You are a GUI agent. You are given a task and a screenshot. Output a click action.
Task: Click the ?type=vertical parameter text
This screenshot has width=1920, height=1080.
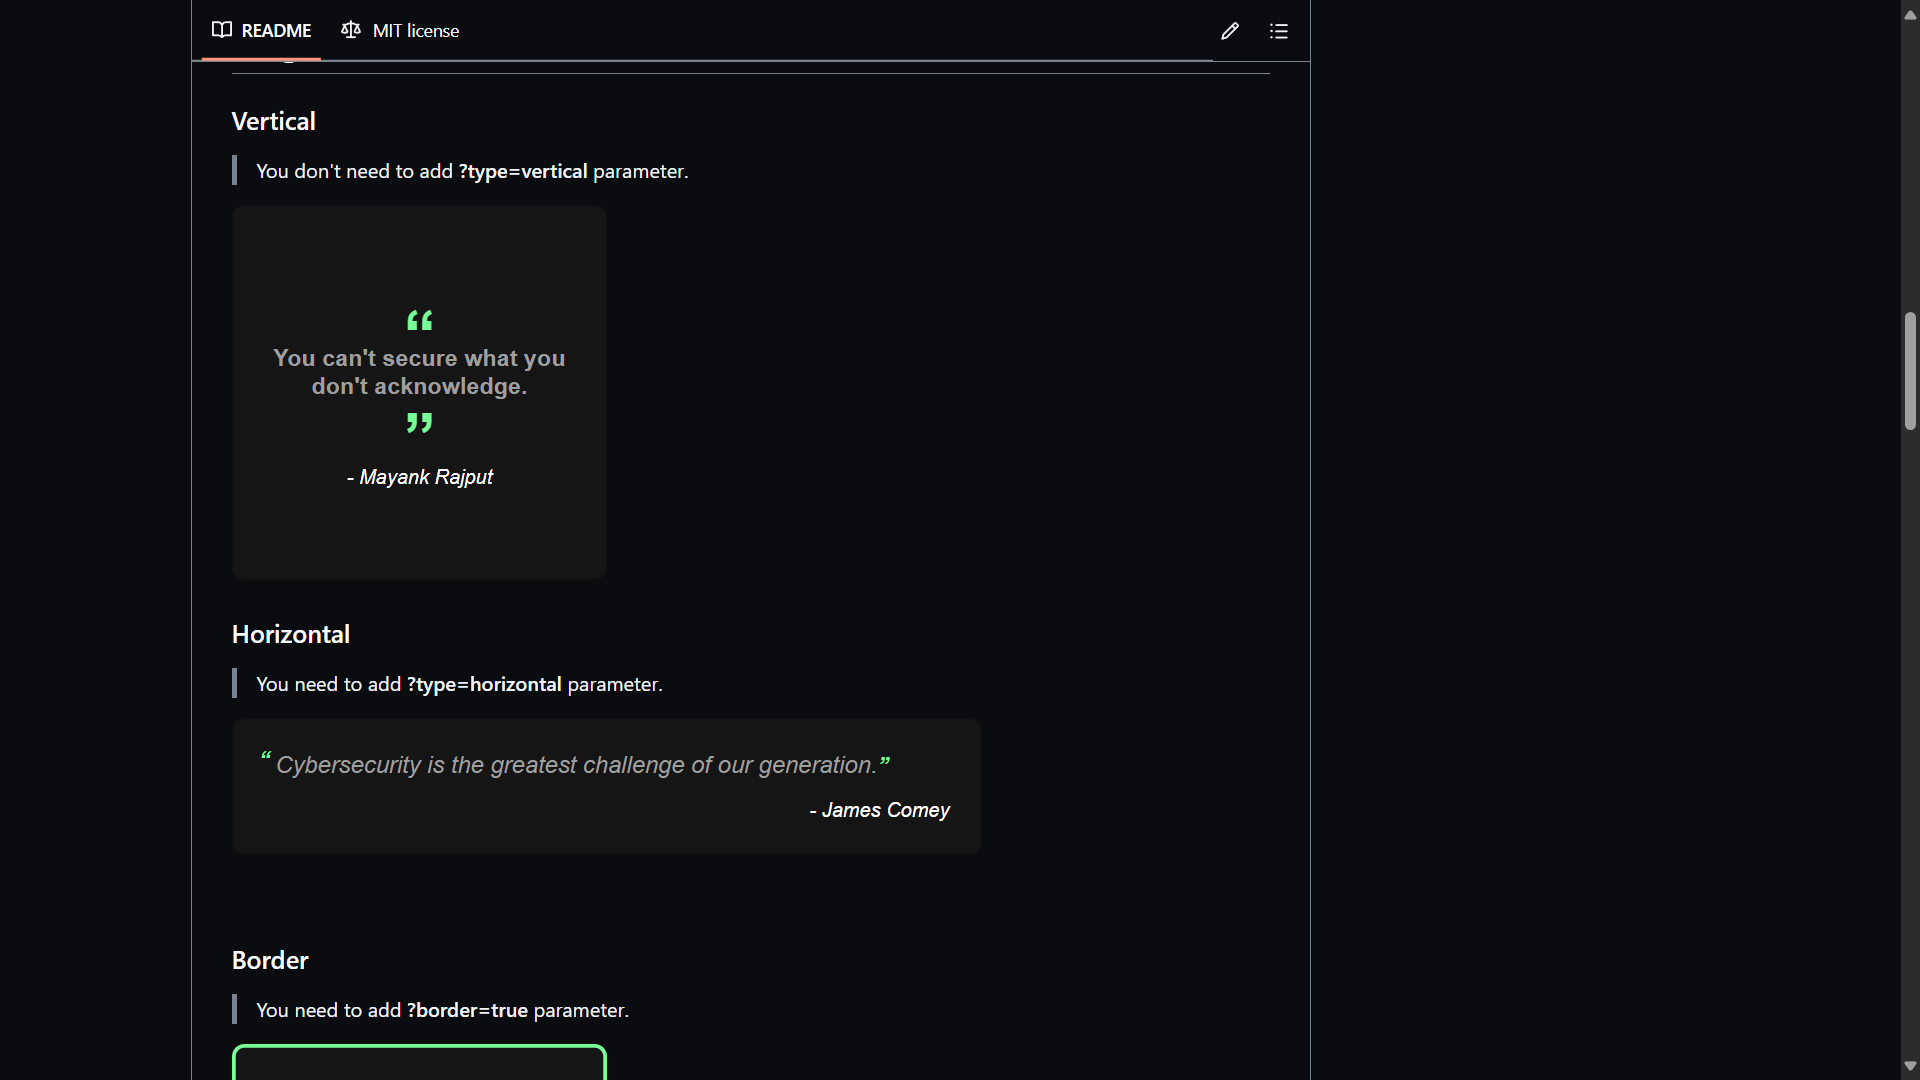coord(523,171)
